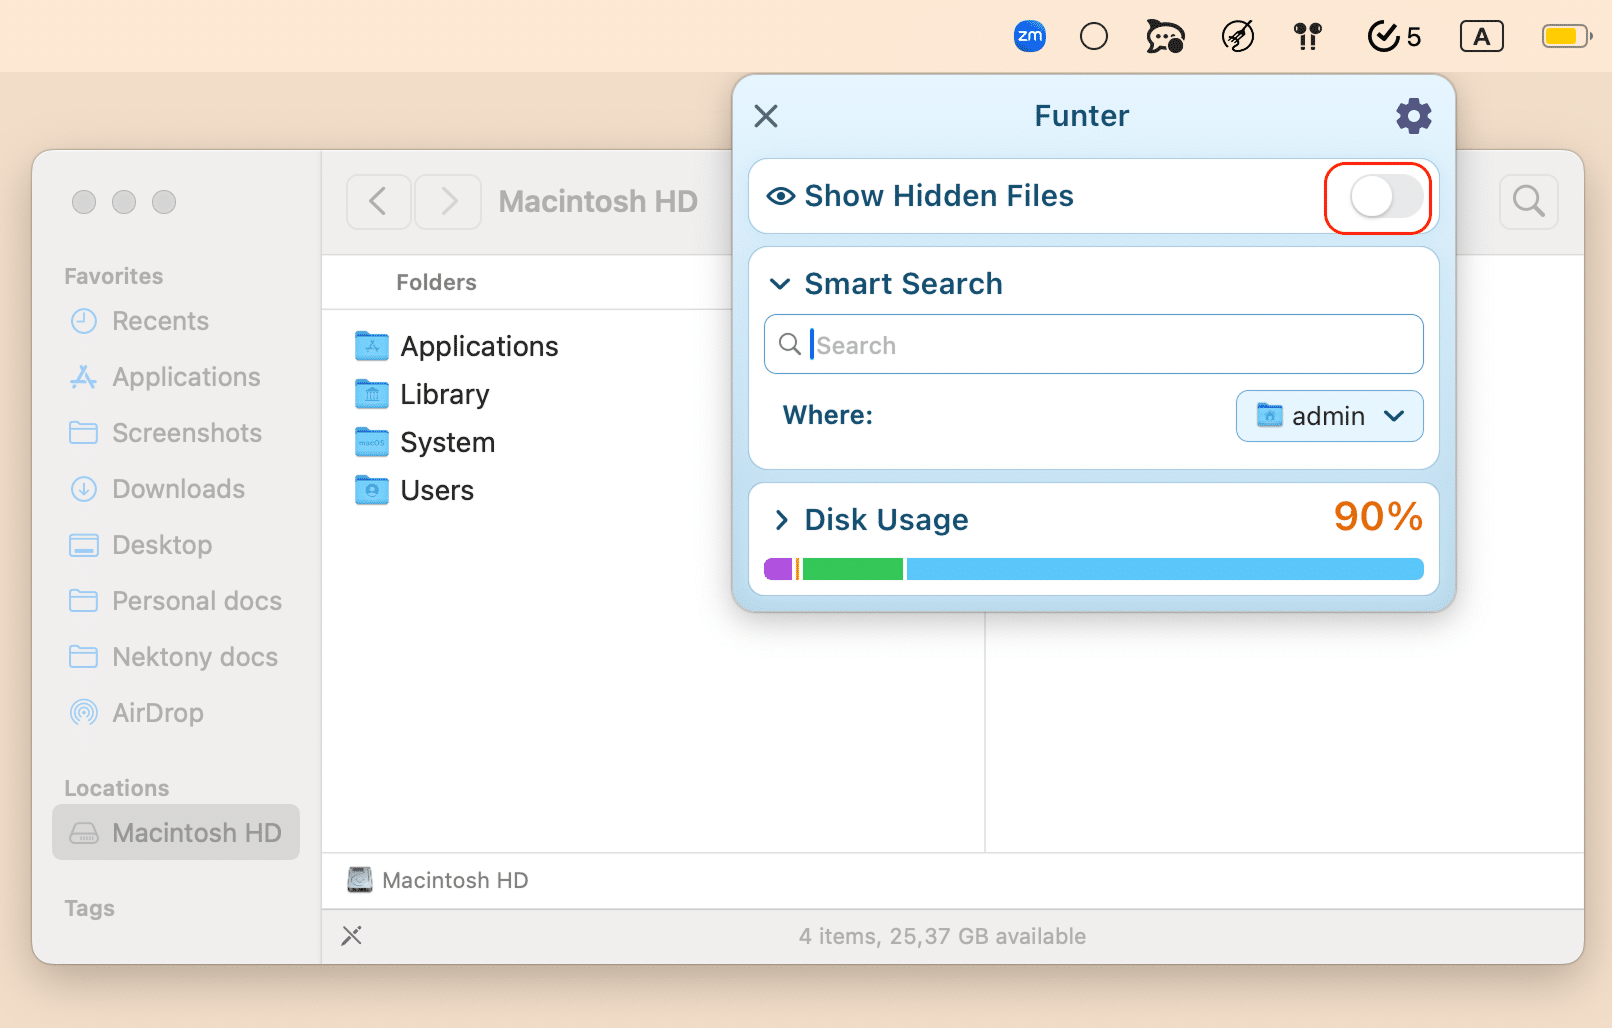Click the magnifier icon in Smart Search field
Viewport: 1612px width, 1028px height.
[x=789, y=344]
